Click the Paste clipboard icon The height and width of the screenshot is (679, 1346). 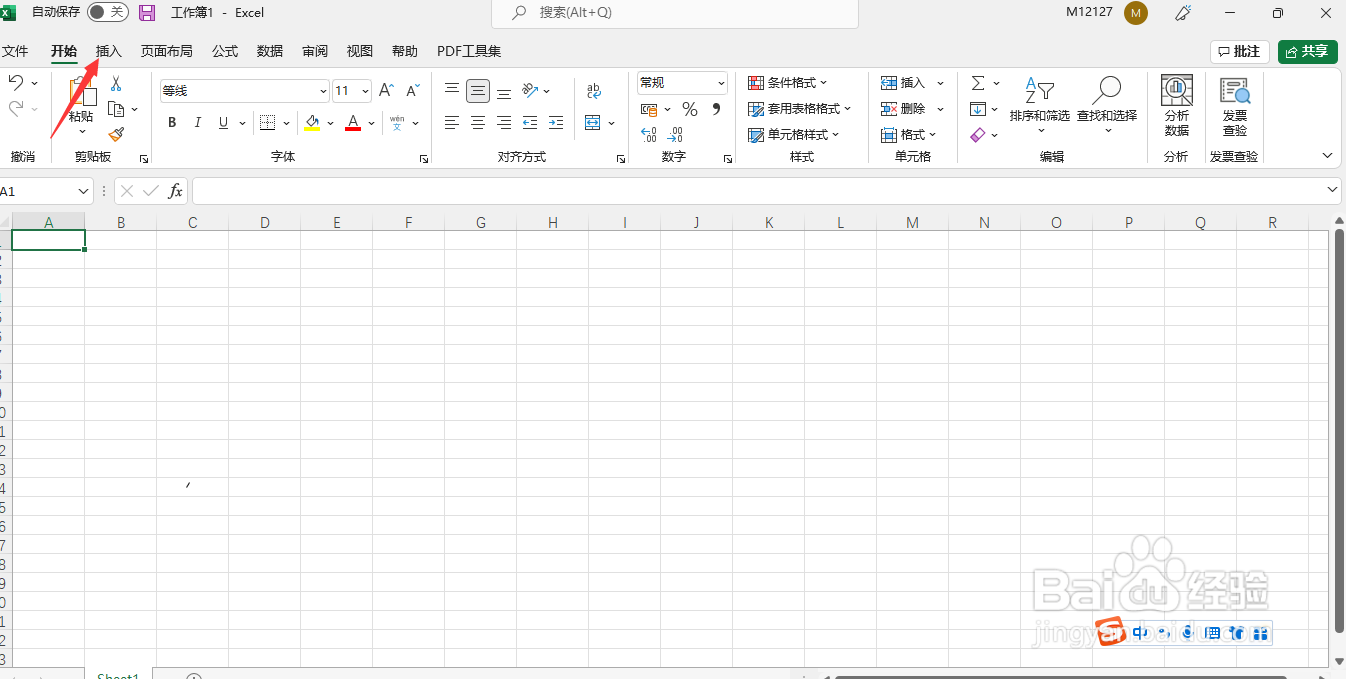(81, 93)
